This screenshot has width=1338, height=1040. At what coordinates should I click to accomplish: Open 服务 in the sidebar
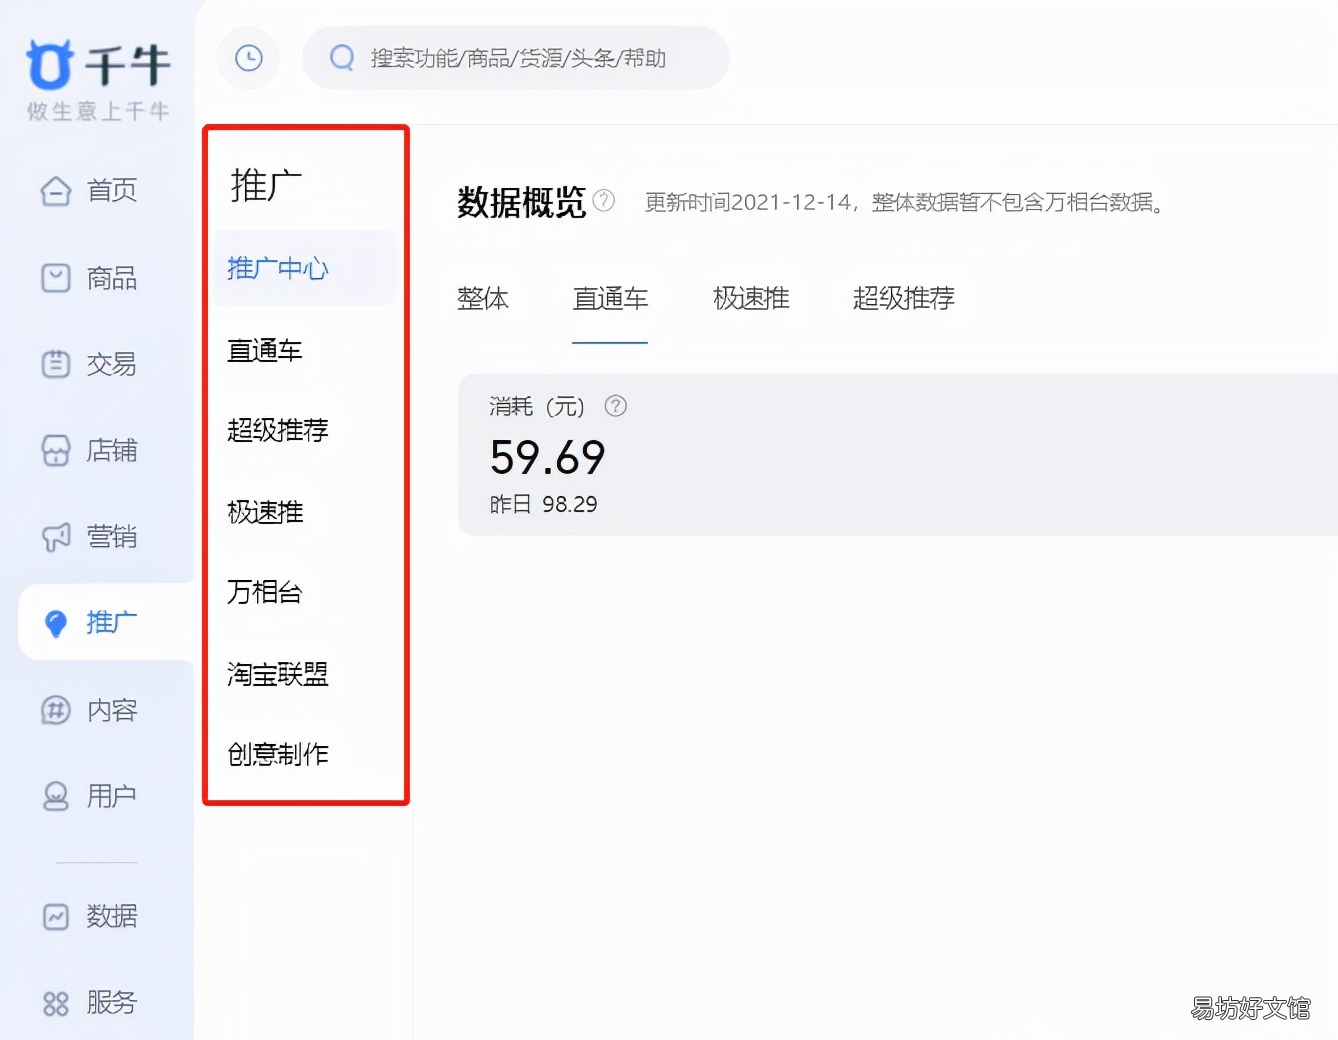[112, 1002]
